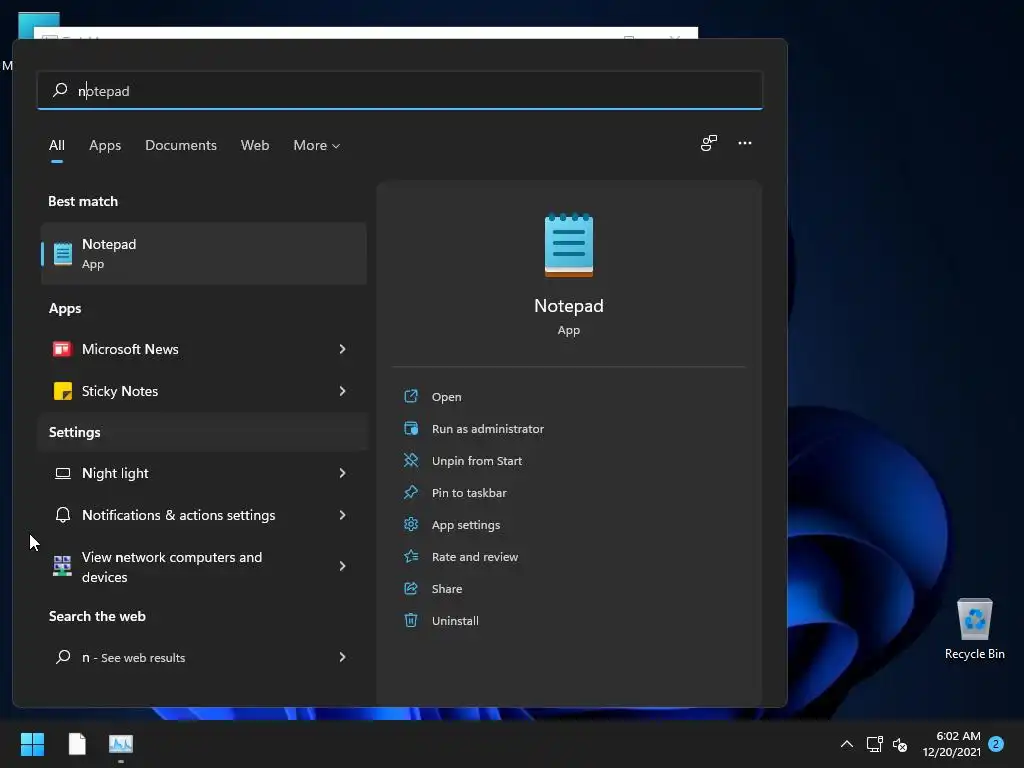Click the network status tray icon

tap(874, 744)
